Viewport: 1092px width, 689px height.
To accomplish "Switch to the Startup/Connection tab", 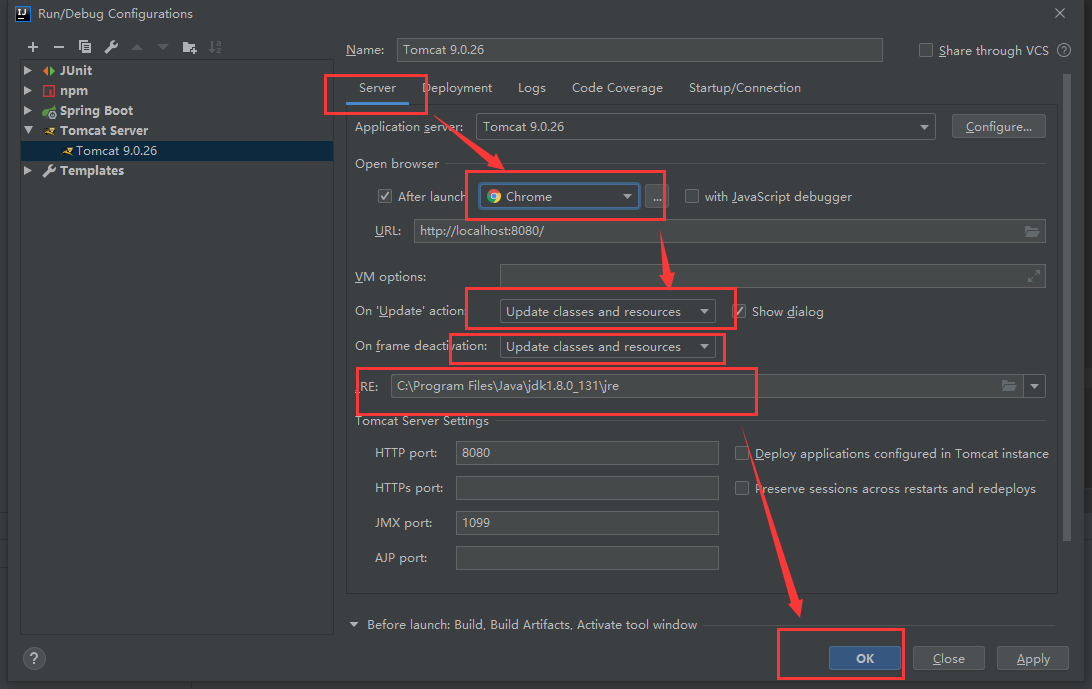I will [744, 88].
